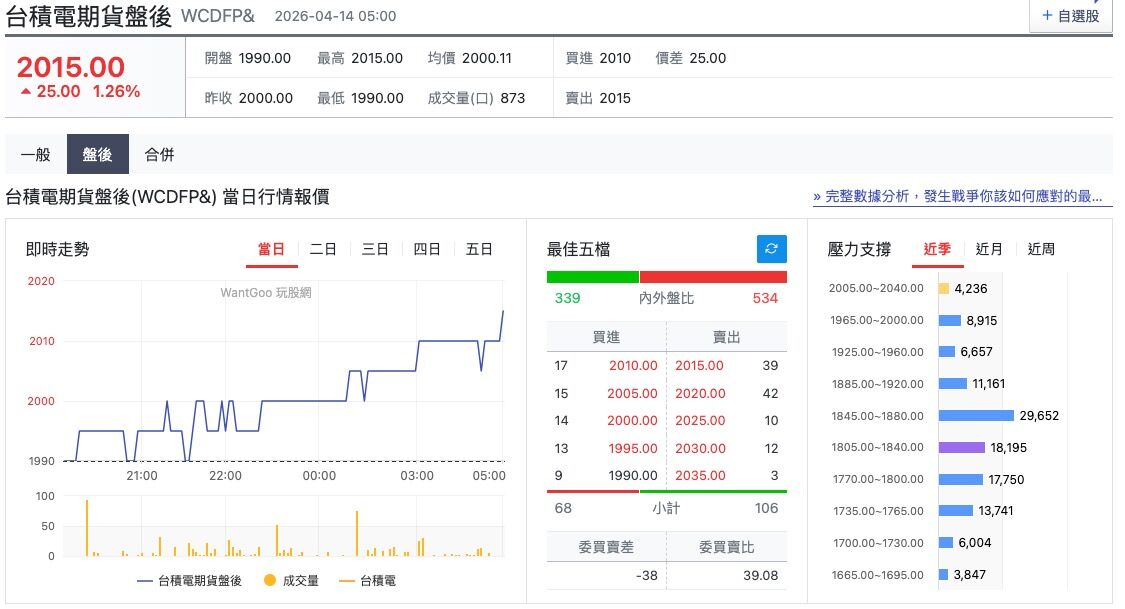Show the 二日 chart range

(323, 250)
